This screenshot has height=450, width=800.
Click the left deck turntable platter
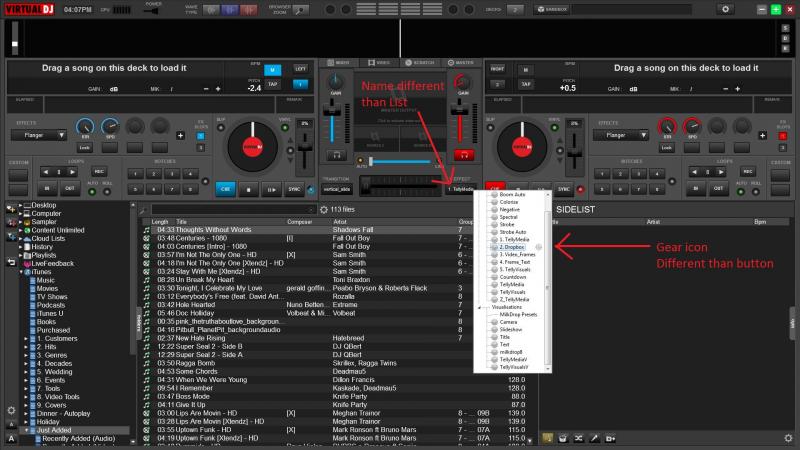click(x=253, y=147)
